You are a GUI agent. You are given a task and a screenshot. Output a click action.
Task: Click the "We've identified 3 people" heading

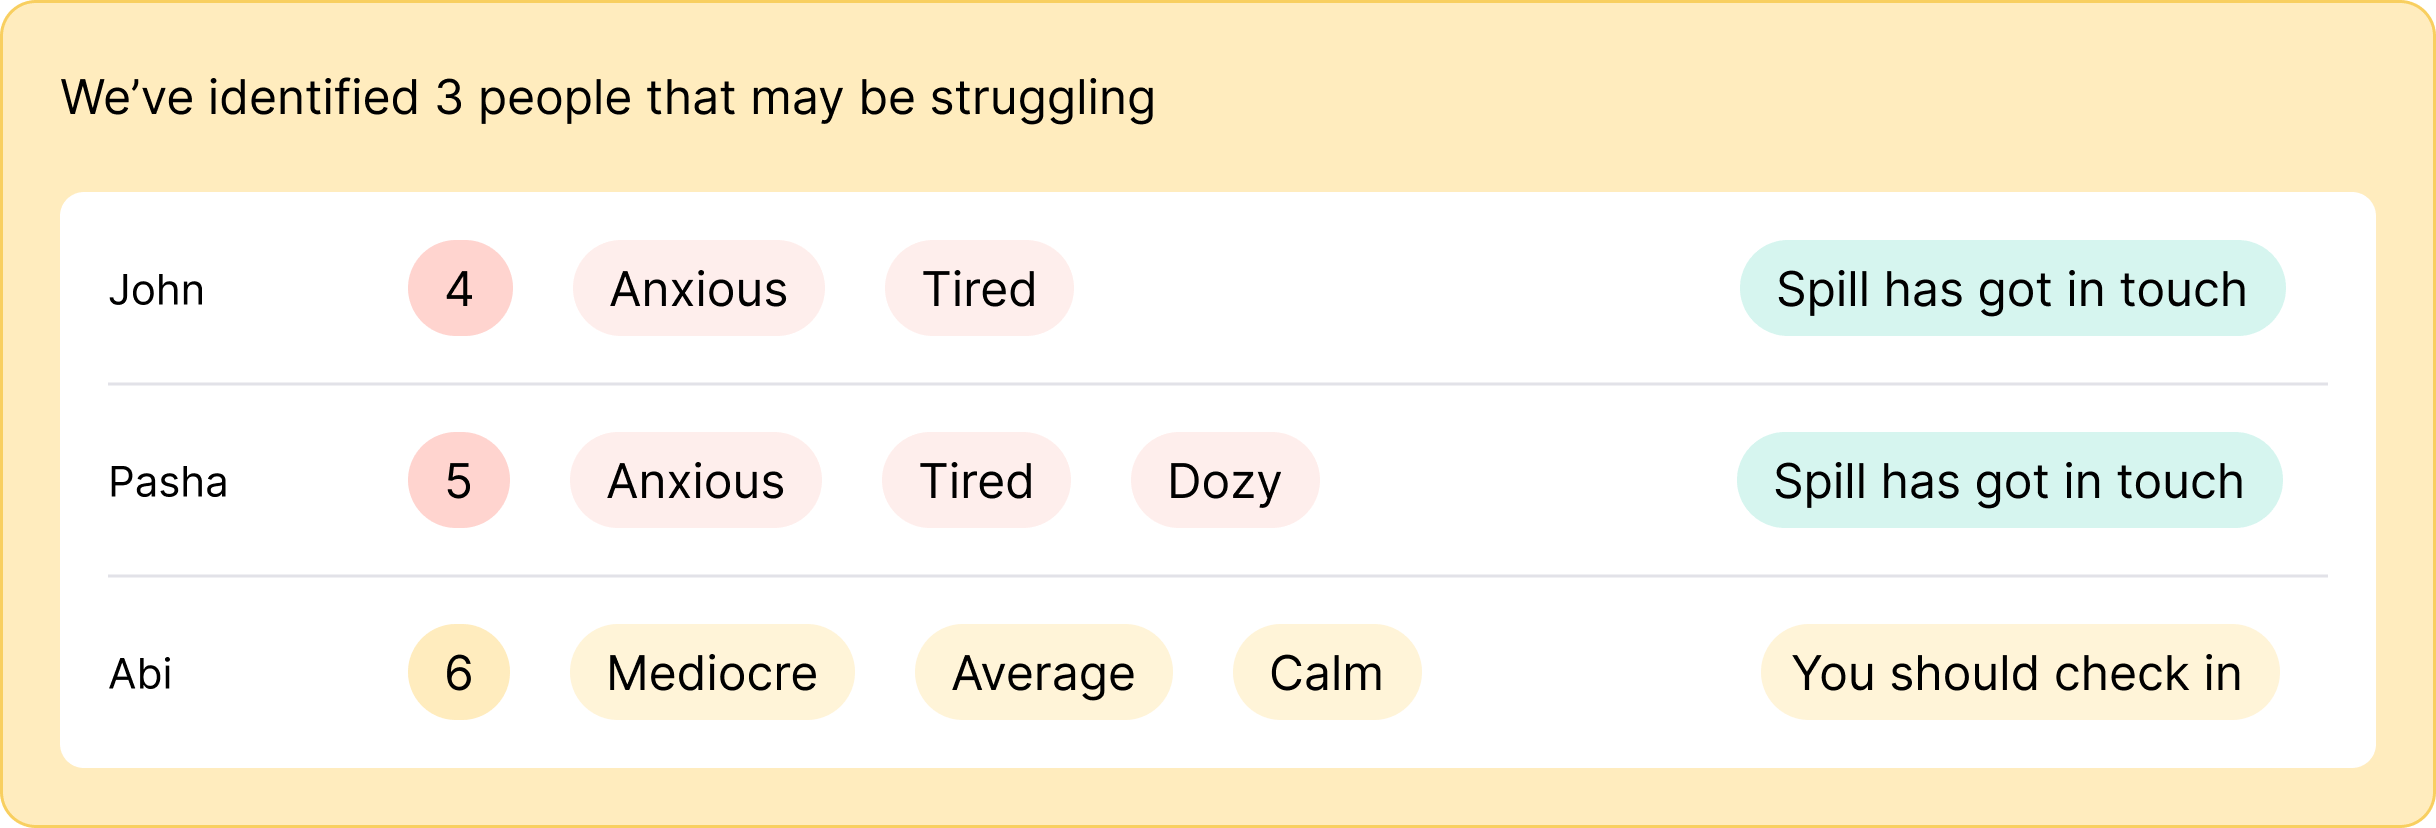coord(608,98)
